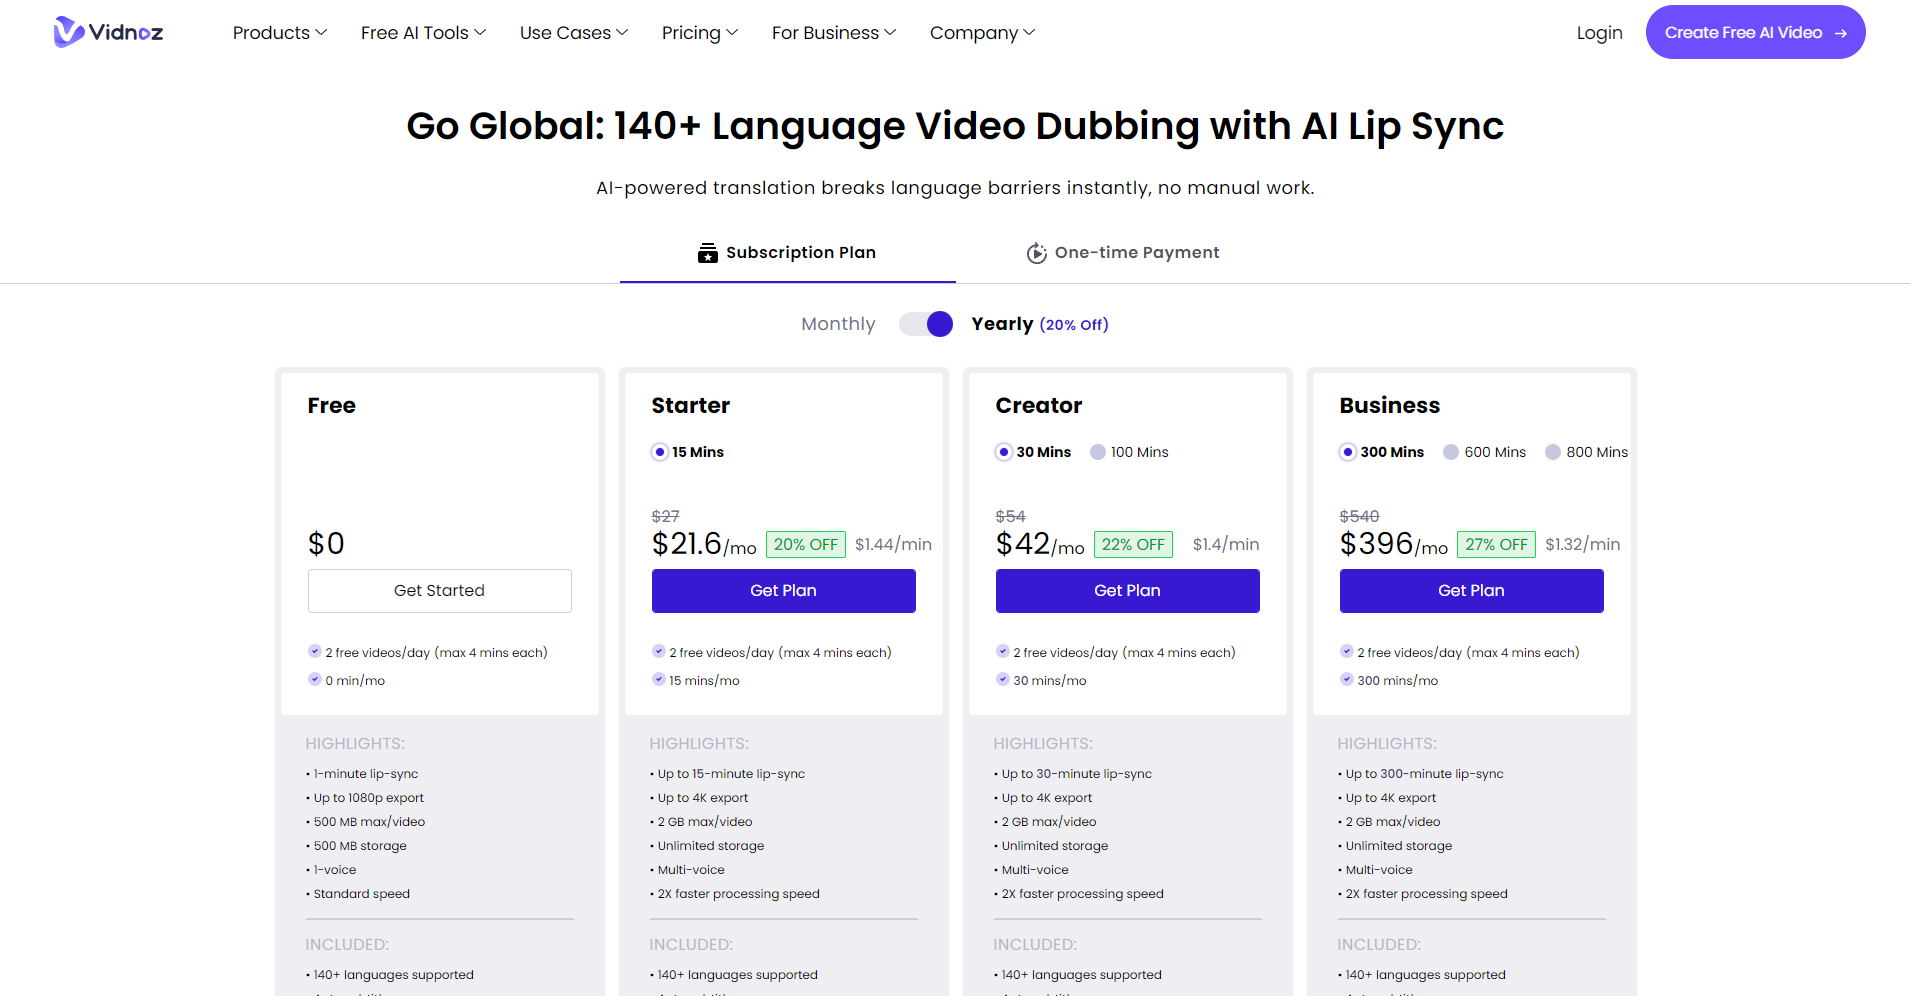
Task: Click the 27% OFF badge on Business
Action: 1495,544
